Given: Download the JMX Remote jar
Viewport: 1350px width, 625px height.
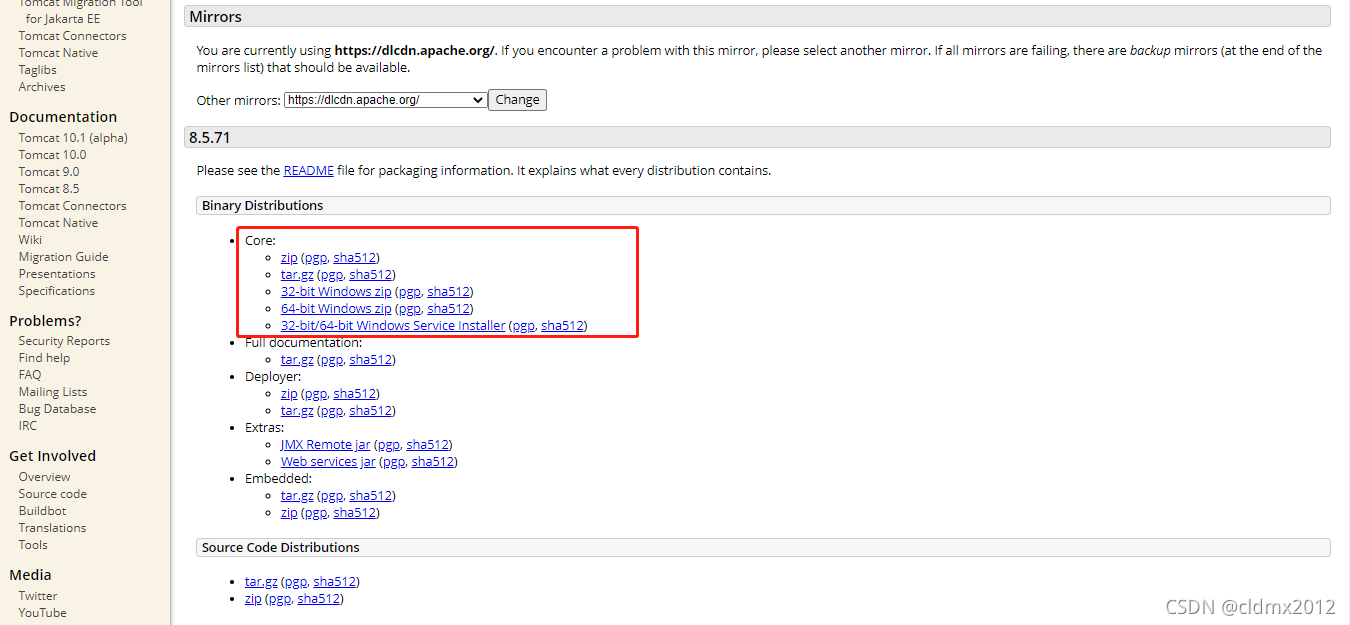Looking at the screenshot, I should click(x=325, y=445).
